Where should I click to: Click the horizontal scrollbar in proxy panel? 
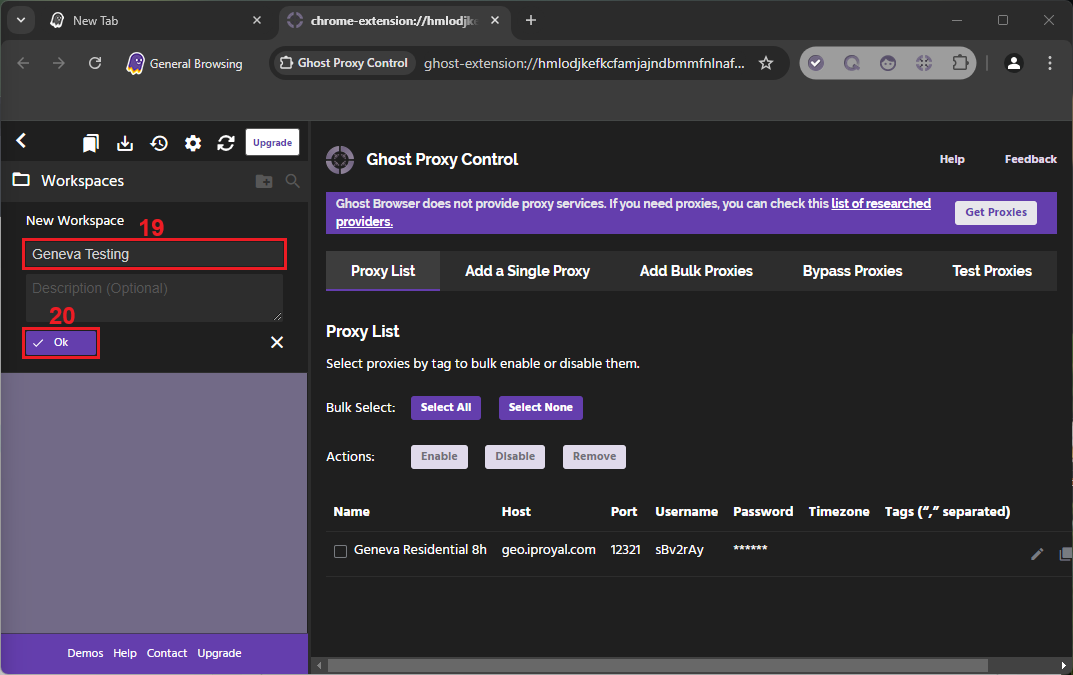658,665
